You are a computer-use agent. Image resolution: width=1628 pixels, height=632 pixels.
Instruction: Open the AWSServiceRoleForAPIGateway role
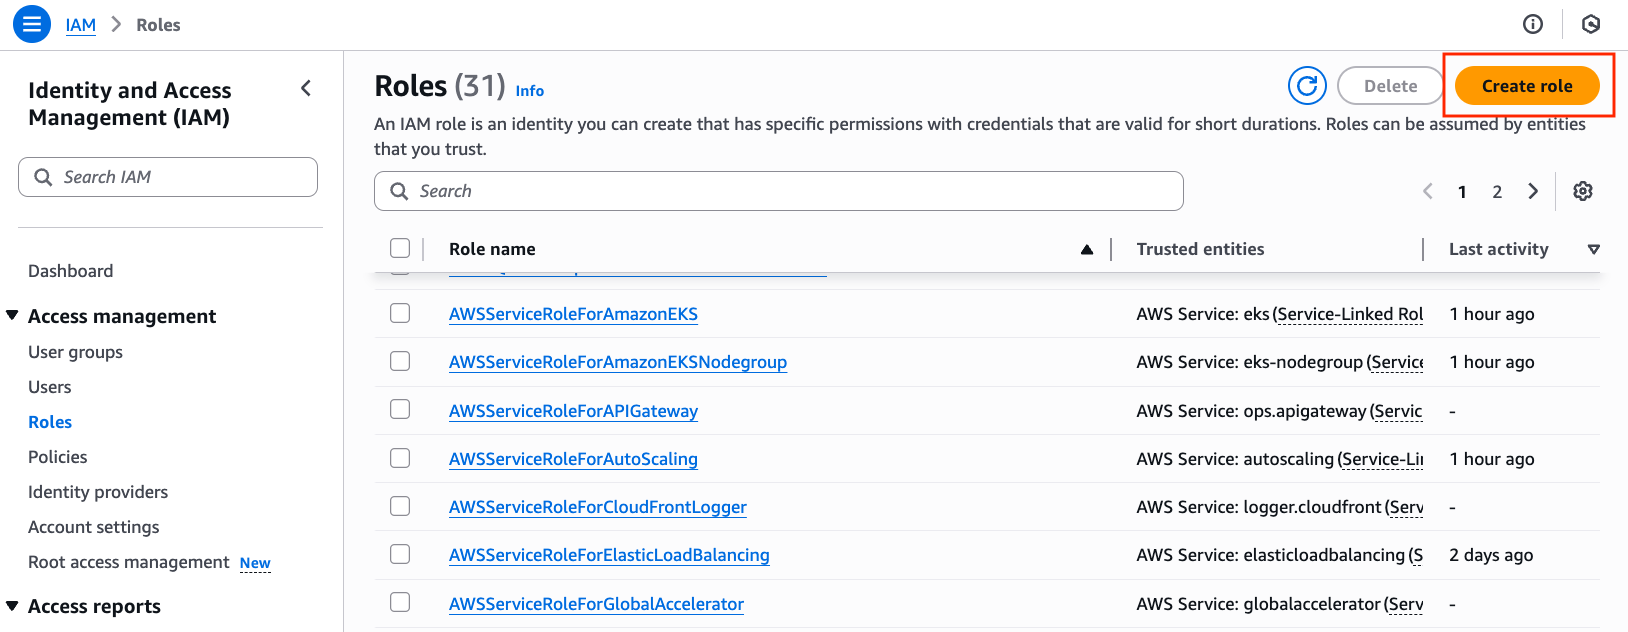click(x=573, y=411)
